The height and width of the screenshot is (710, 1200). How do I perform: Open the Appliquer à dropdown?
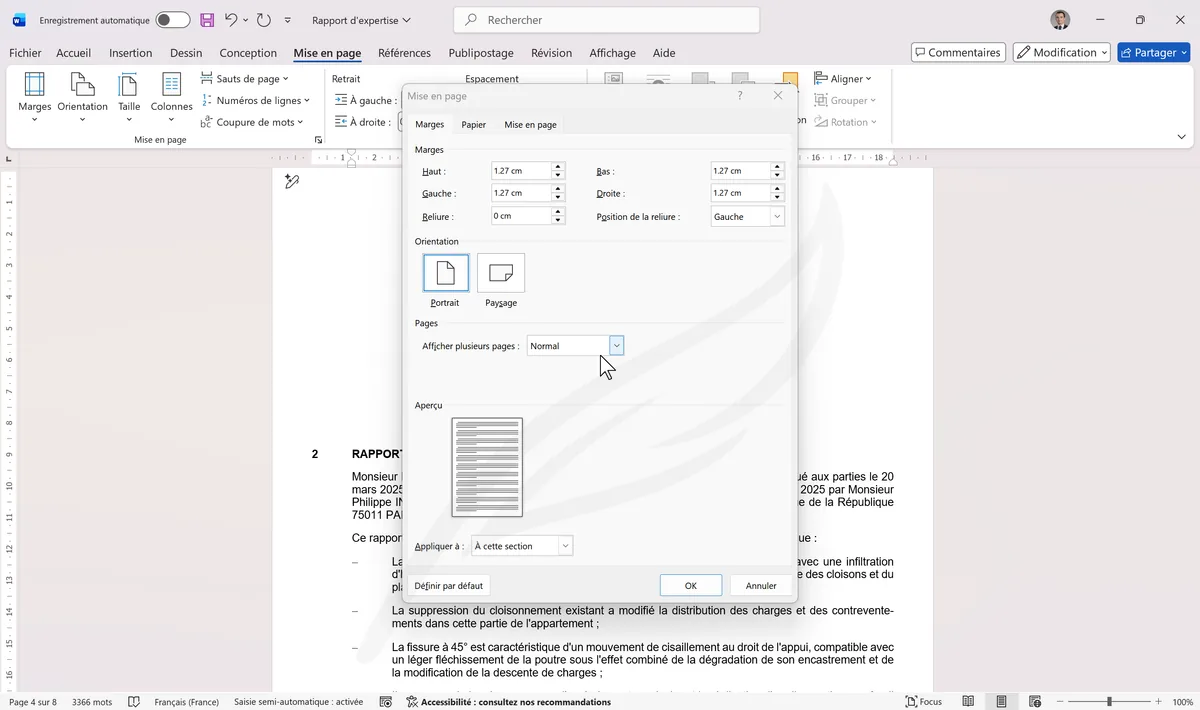(566, 545)
